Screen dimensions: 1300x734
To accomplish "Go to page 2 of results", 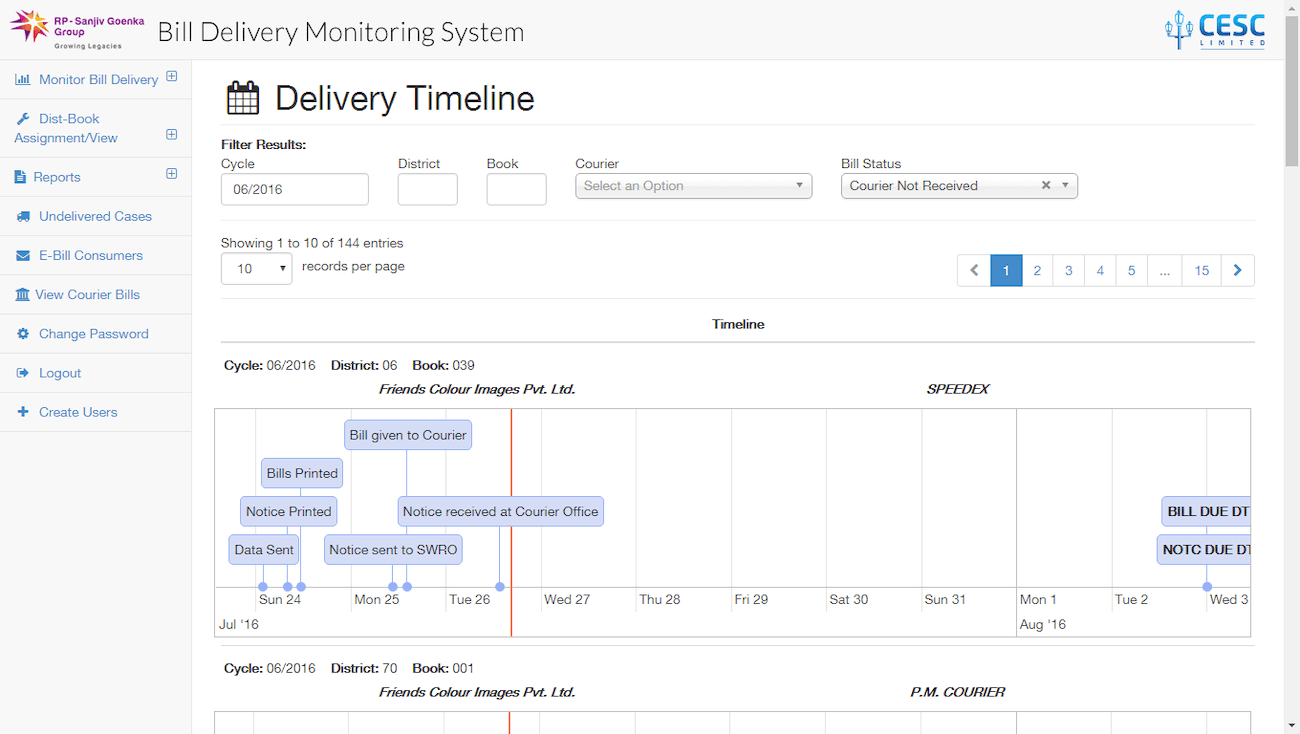I will 1037,271.
